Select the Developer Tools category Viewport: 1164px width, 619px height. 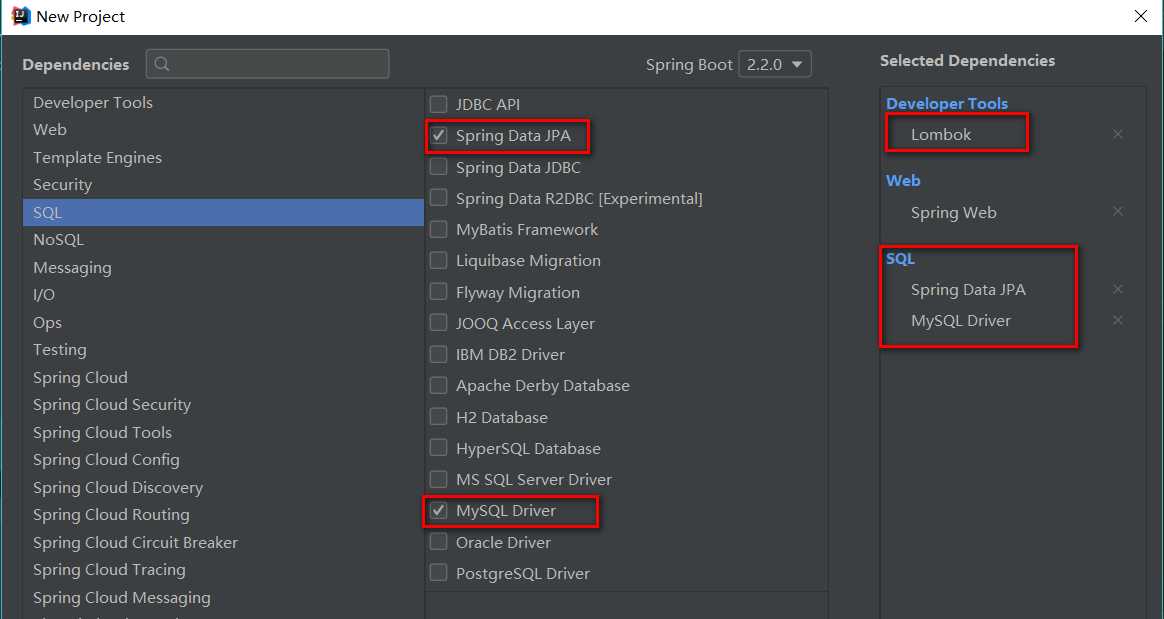[93, 103]
